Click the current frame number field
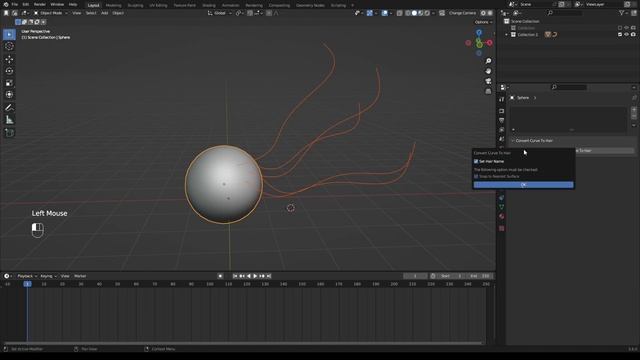640x360 pixels. [415, 276]
